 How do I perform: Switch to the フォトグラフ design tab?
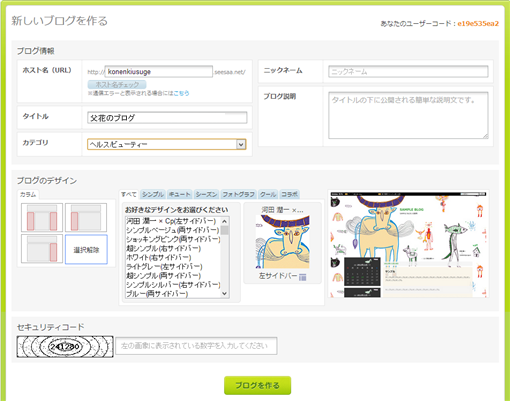(x=238, y=194)
